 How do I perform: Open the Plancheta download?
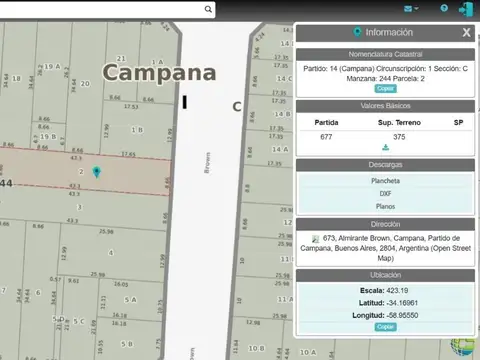pyautogui.click(x=385, y=181)
